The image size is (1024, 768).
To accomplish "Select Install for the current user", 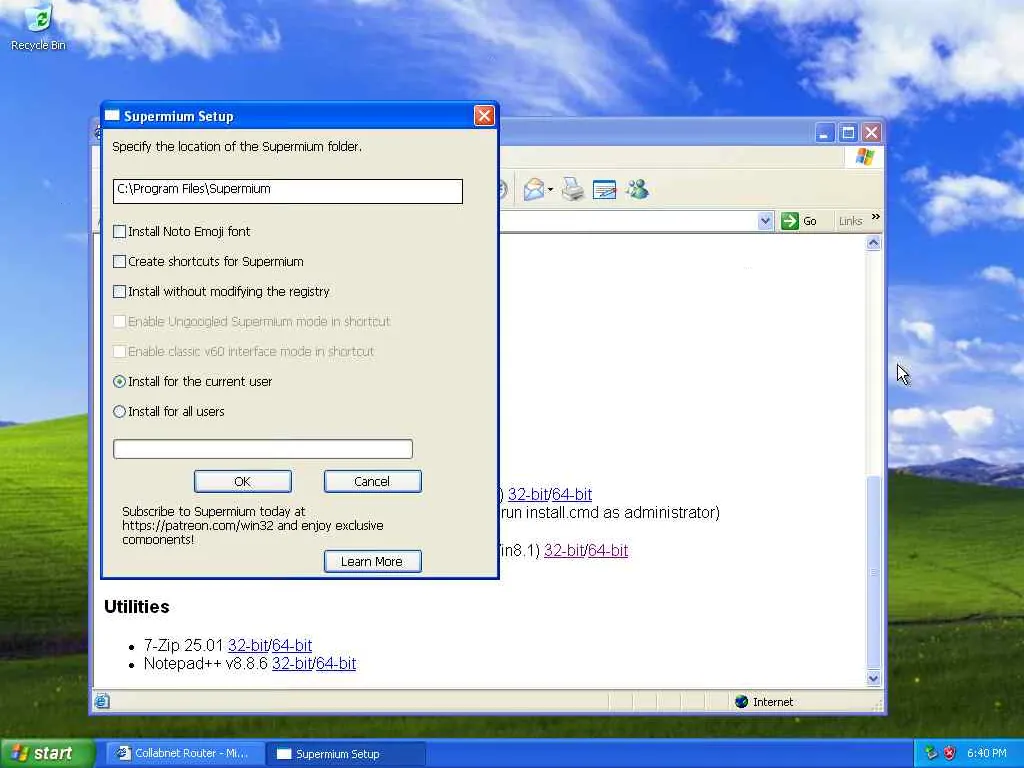I will (120, 381).
